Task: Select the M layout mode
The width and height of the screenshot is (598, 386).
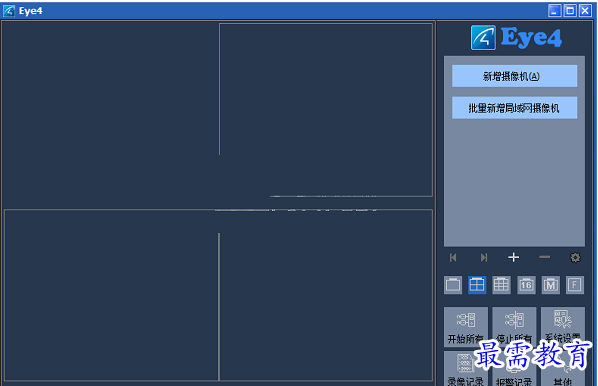Action: (x=551, y=285)
